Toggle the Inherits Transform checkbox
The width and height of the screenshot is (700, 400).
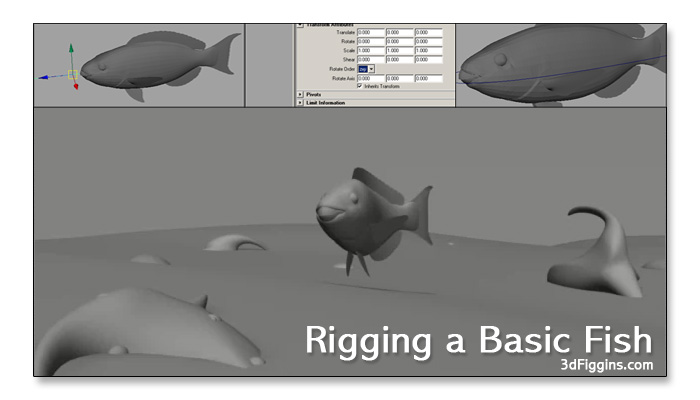coord(360,86)
